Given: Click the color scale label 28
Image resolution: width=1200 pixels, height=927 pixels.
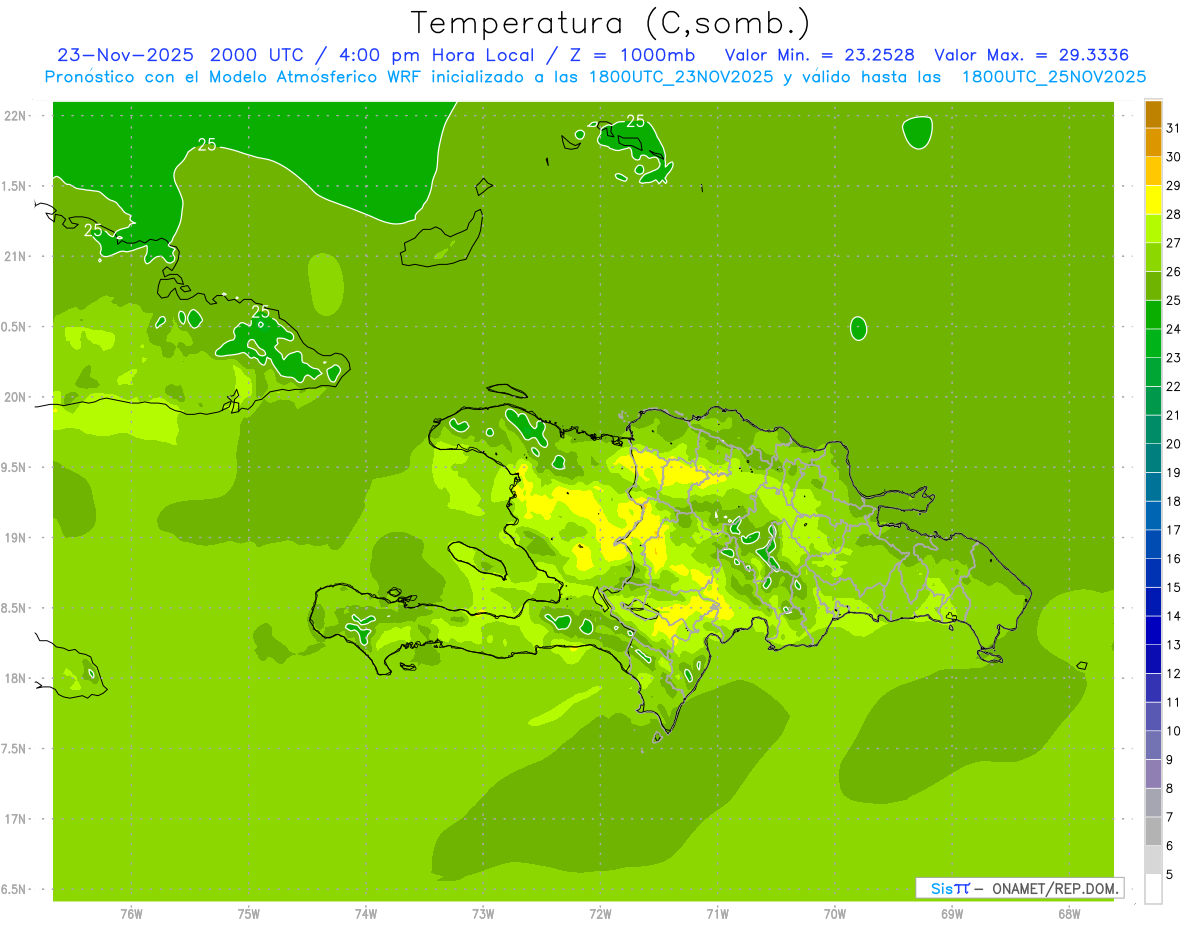Looking at the screenshot, I should (x=1173, y=214).
